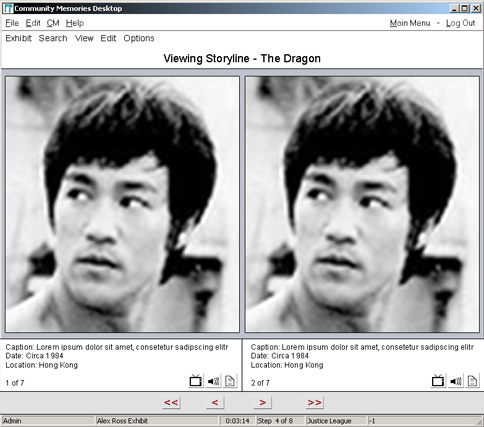Jump to first with << button
The image size is (484, 427).
coord(171,403)
